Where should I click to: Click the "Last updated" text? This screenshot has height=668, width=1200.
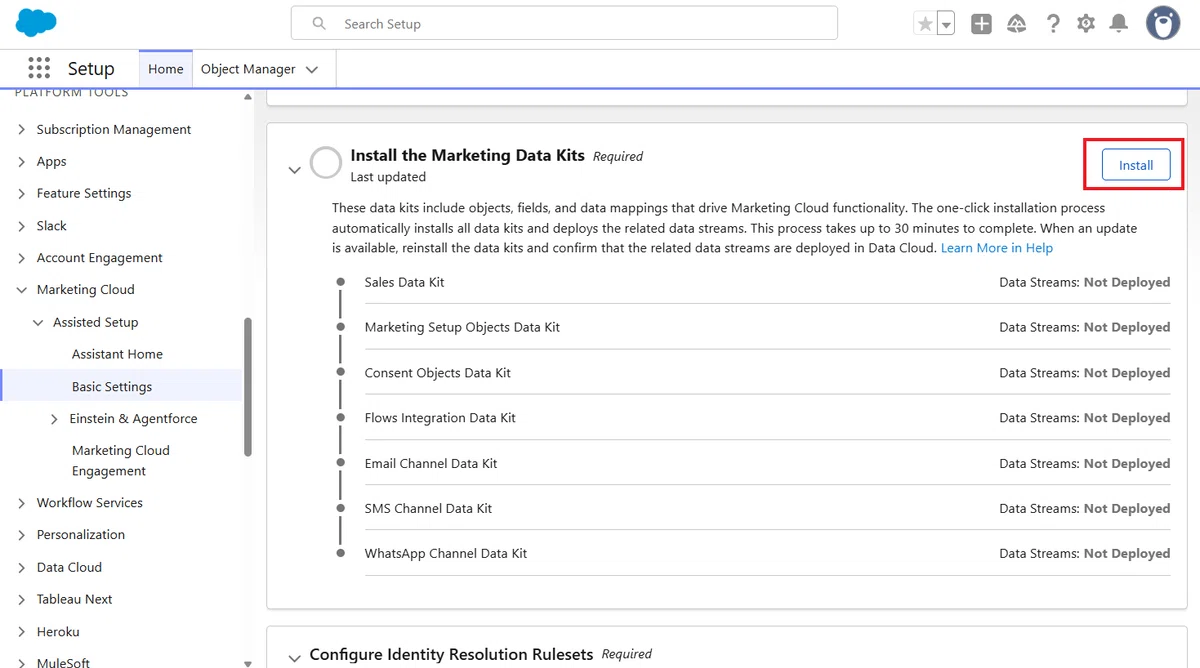(388, 177)
